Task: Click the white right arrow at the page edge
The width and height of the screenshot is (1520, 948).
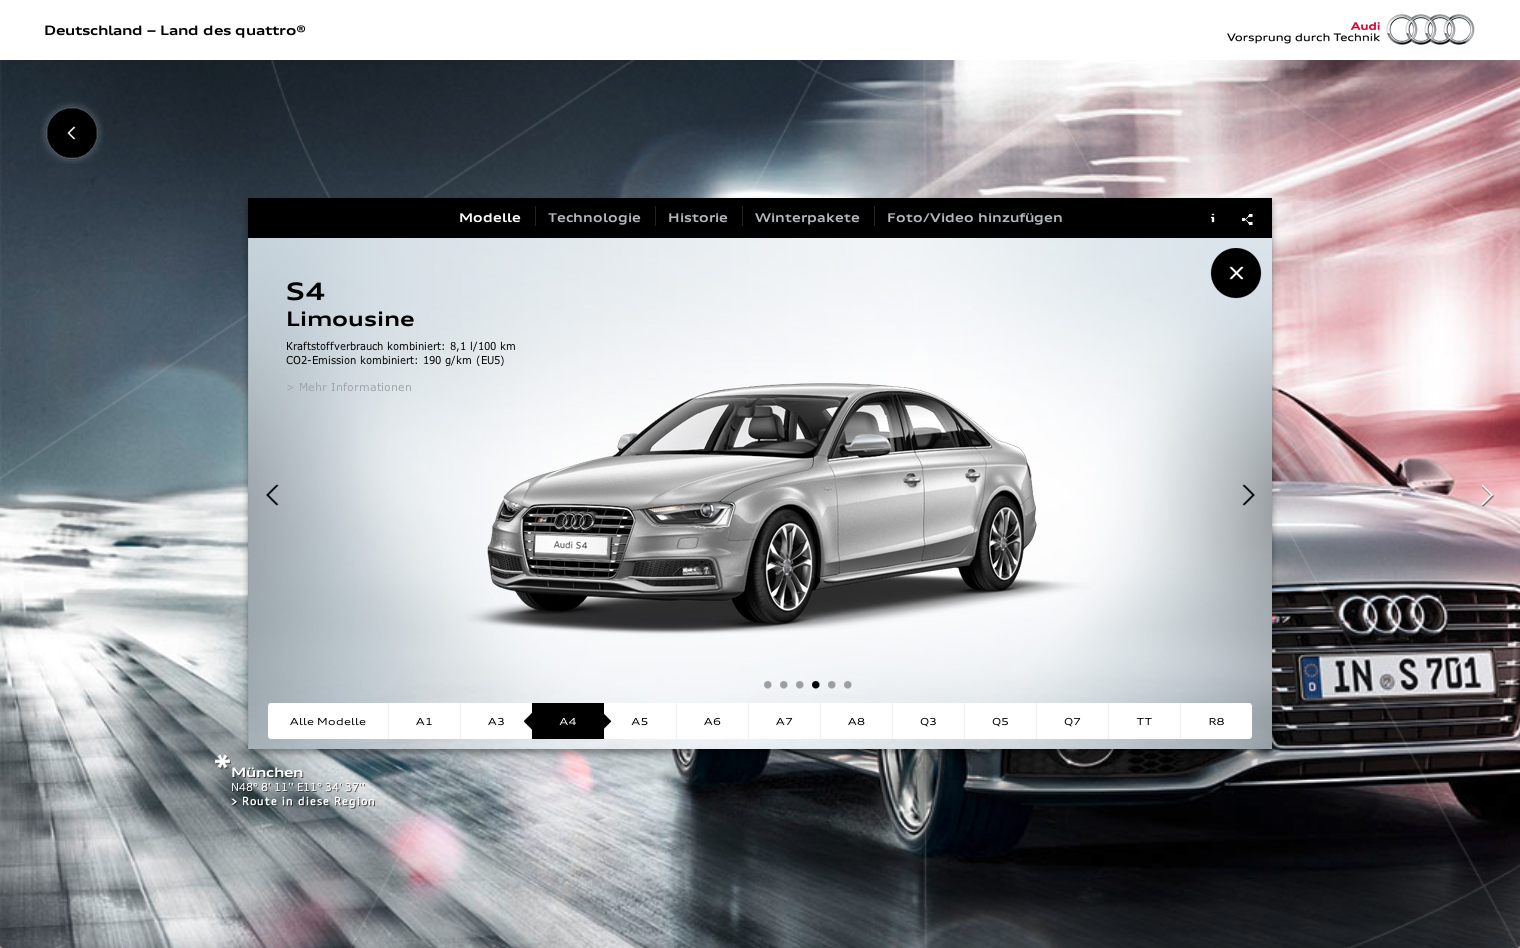Action: pyautogui.click(x=1487, y=495)
